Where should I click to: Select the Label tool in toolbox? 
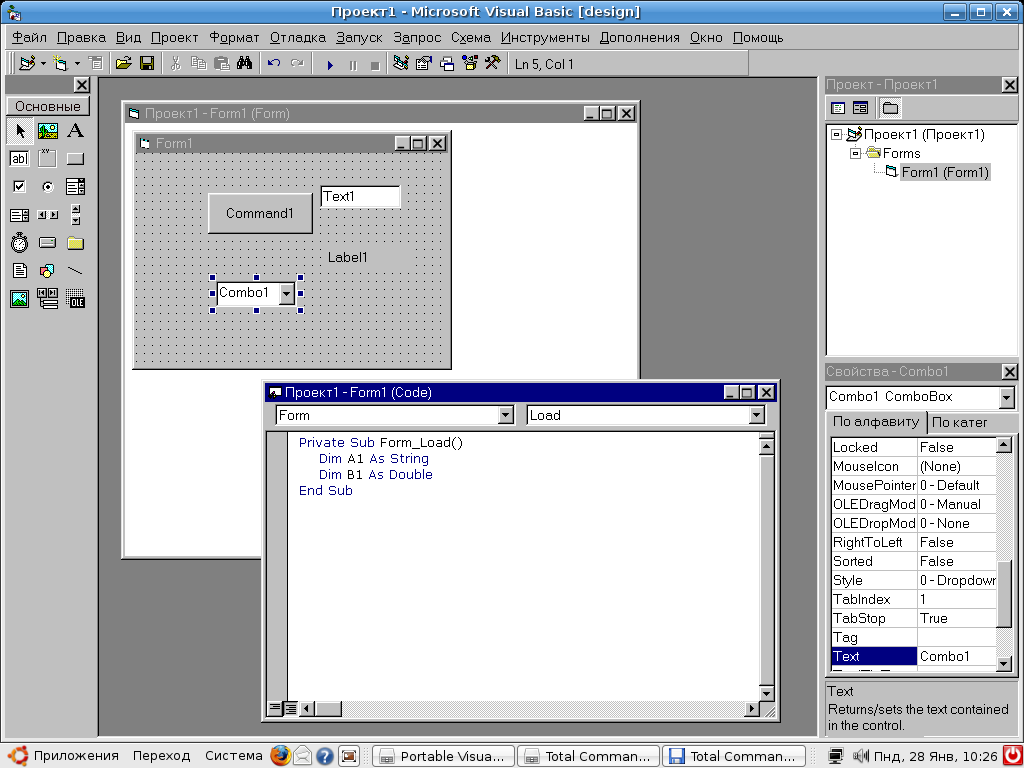click(x=76, y=131)
